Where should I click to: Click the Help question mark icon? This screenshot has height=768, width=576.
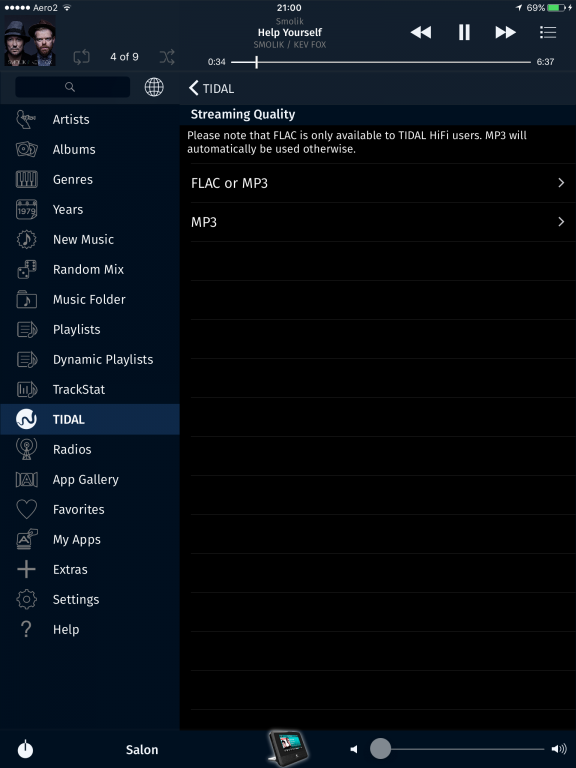click(26, 629)
